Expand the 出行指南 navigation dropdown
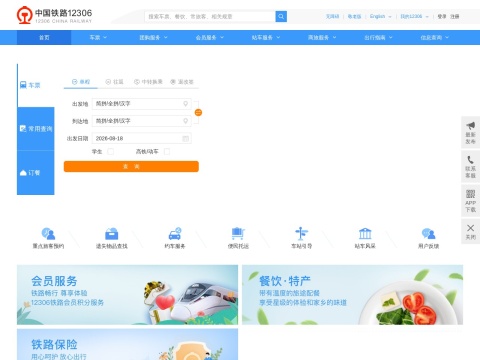Viewport: 480px width, 360px height. pyautogui.click(x=378, y=38)
